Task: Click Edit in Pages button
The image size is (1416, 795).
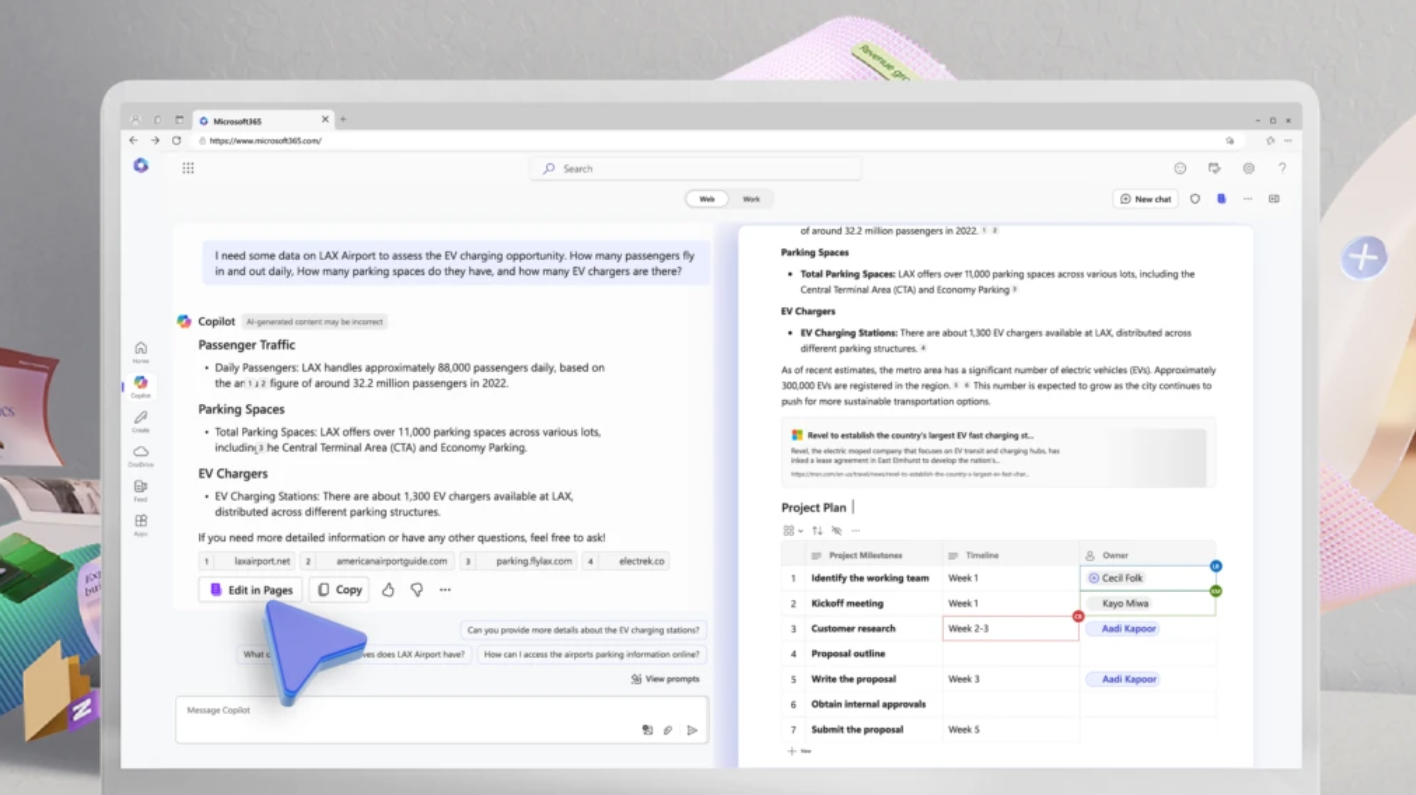Action: [x=251, y=590]
